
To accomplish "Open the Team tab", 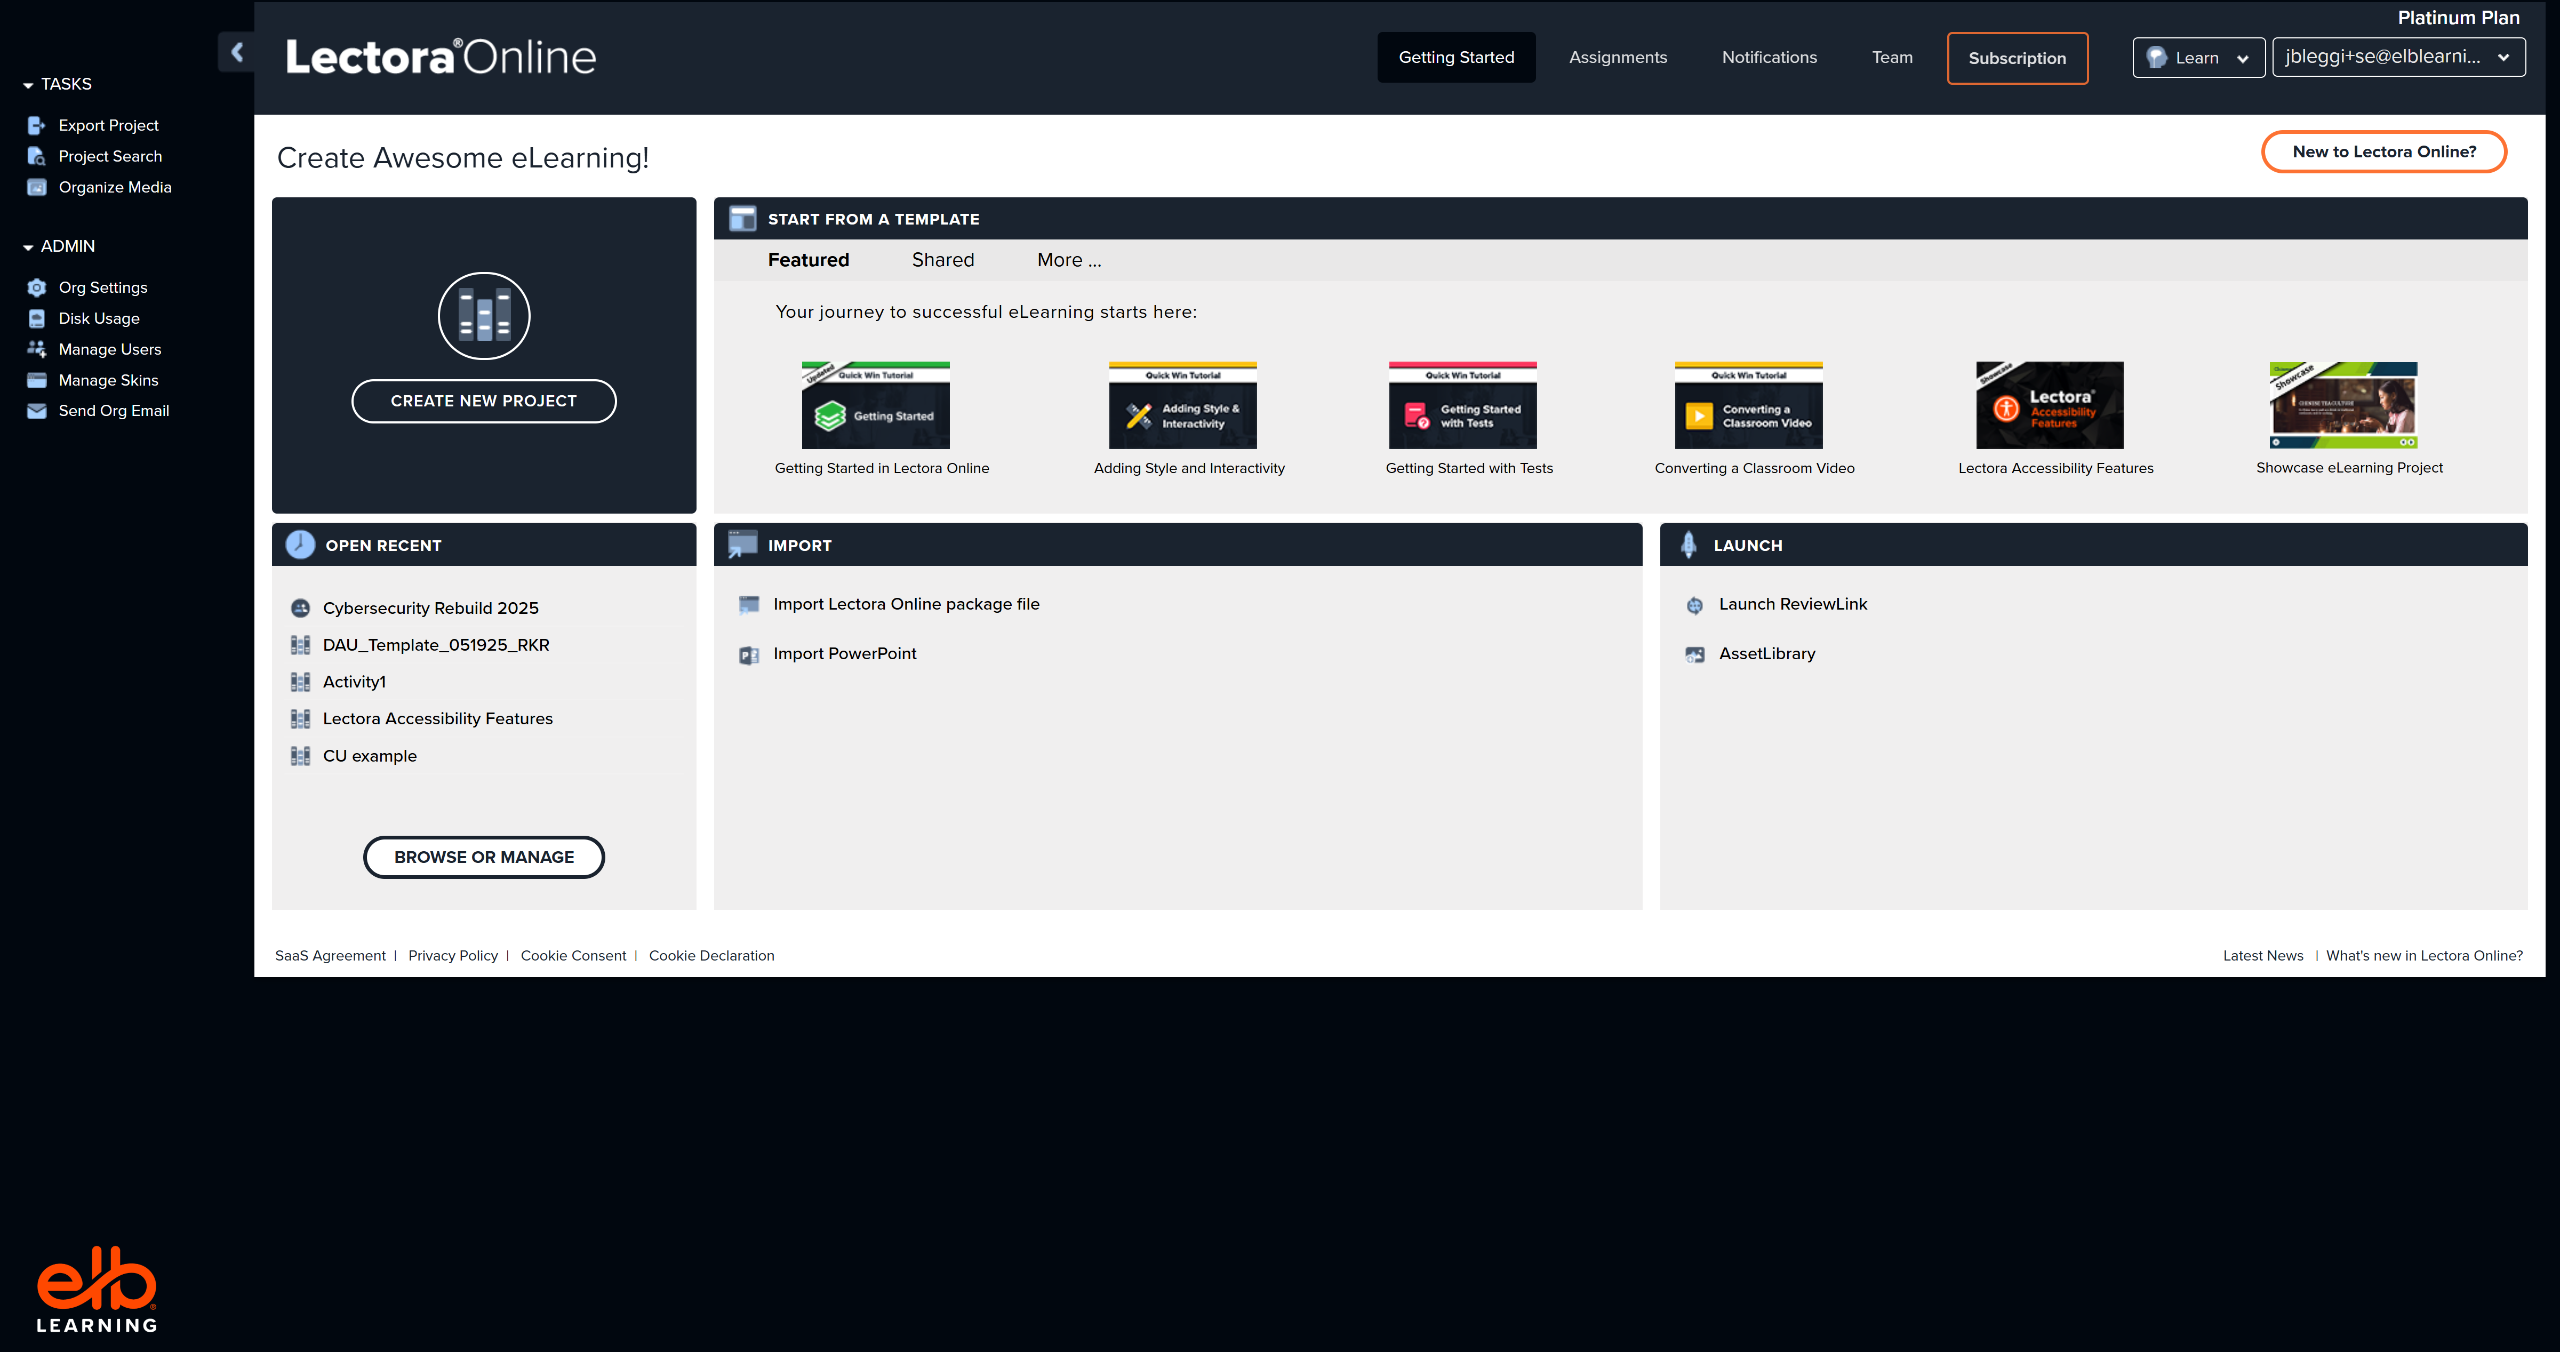I will 1892,57.
